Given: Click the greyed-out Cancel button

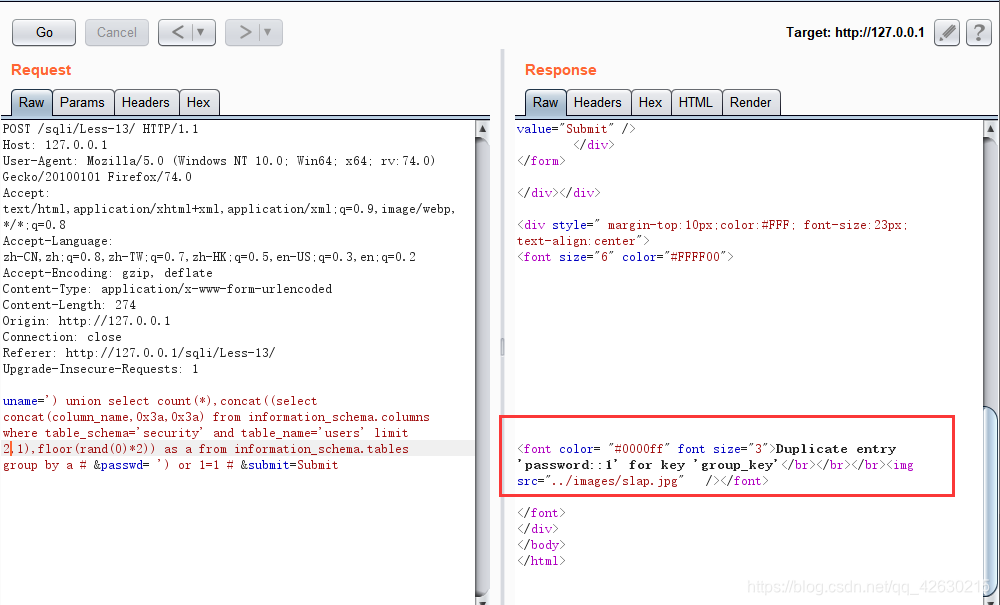Looking at the screenshot, I should [117, 33].
